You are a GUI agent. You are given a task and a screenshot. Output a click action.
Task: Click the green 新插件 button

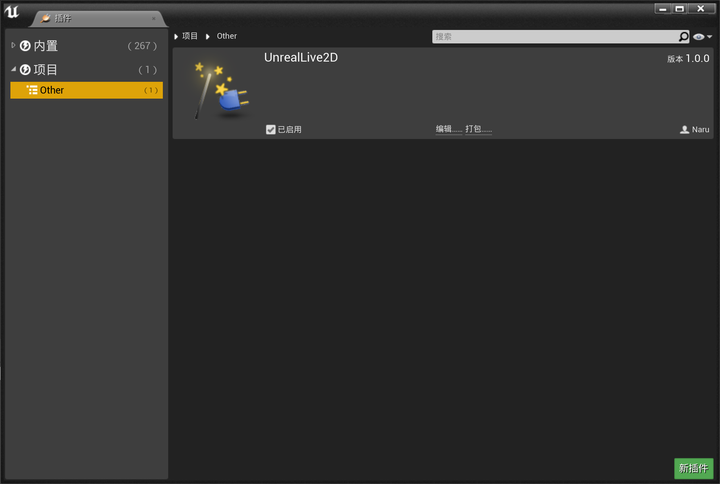(693, 468)
